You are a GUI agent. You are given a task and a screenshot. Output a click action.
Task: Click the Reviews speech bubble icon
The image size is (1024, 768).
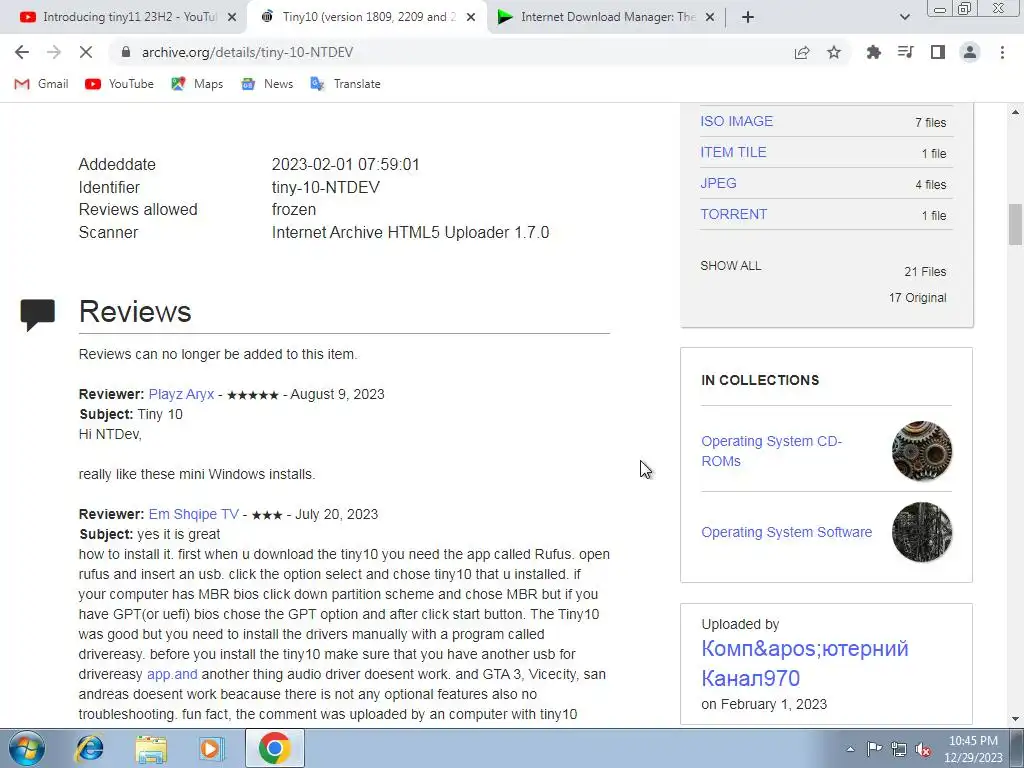coord(37,315)
